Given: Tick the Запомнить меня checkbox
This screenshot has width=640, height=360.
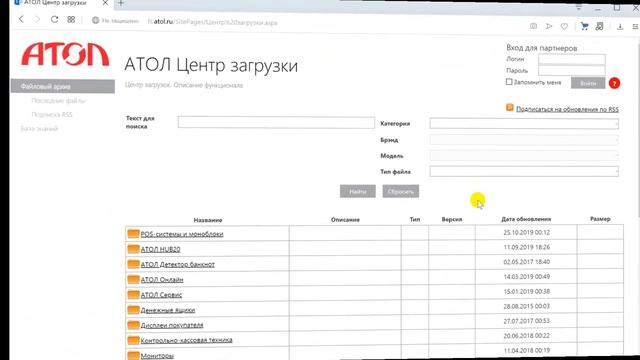Looking at the screenshot, I should [509, 82].
